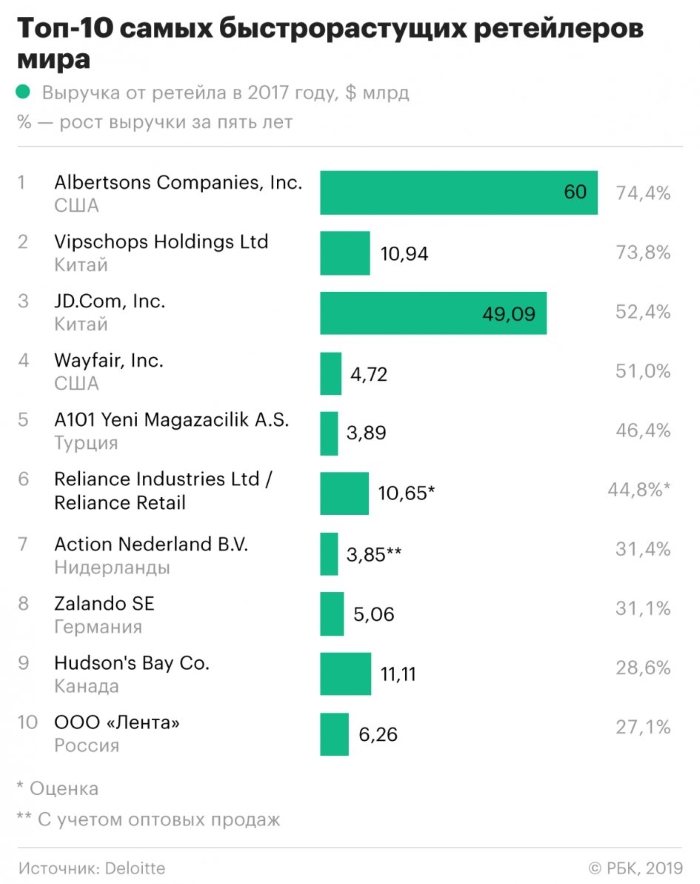
Task: Click the 74,4% growth value
Action: tap(643, 193)
